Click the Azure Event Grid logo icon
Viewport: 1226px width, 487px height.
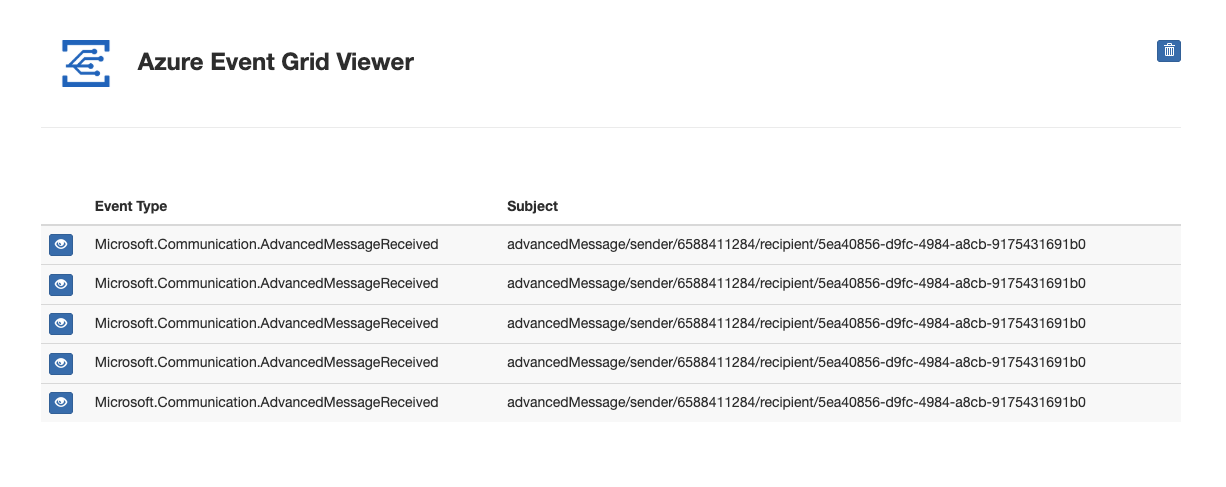(86, 63)
